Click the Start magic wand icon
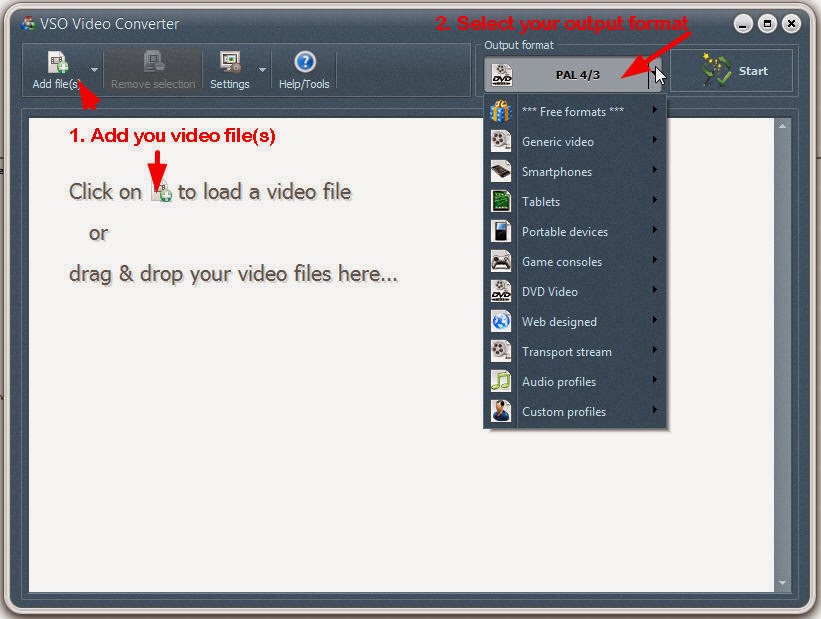This screenshot has width=821, height=619. coord(716,69)
